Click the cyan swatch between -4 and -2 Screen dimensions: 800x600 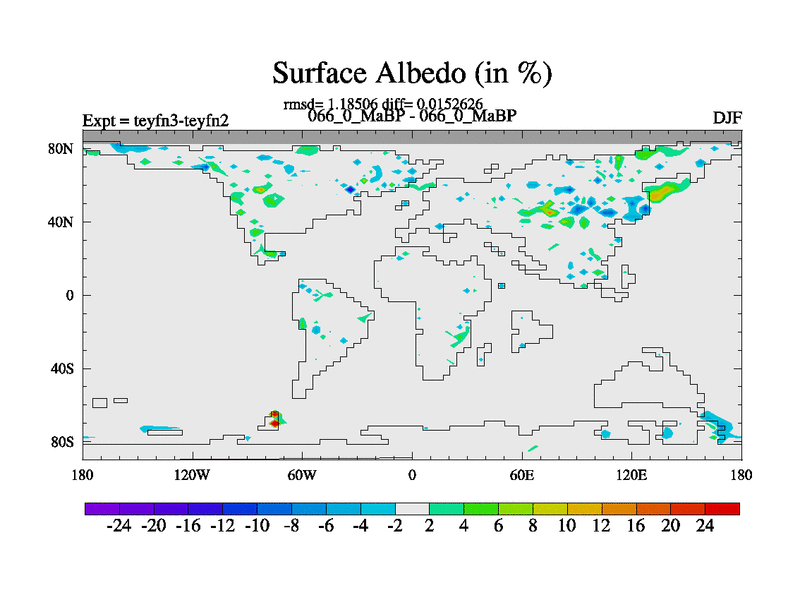[378, 509]
